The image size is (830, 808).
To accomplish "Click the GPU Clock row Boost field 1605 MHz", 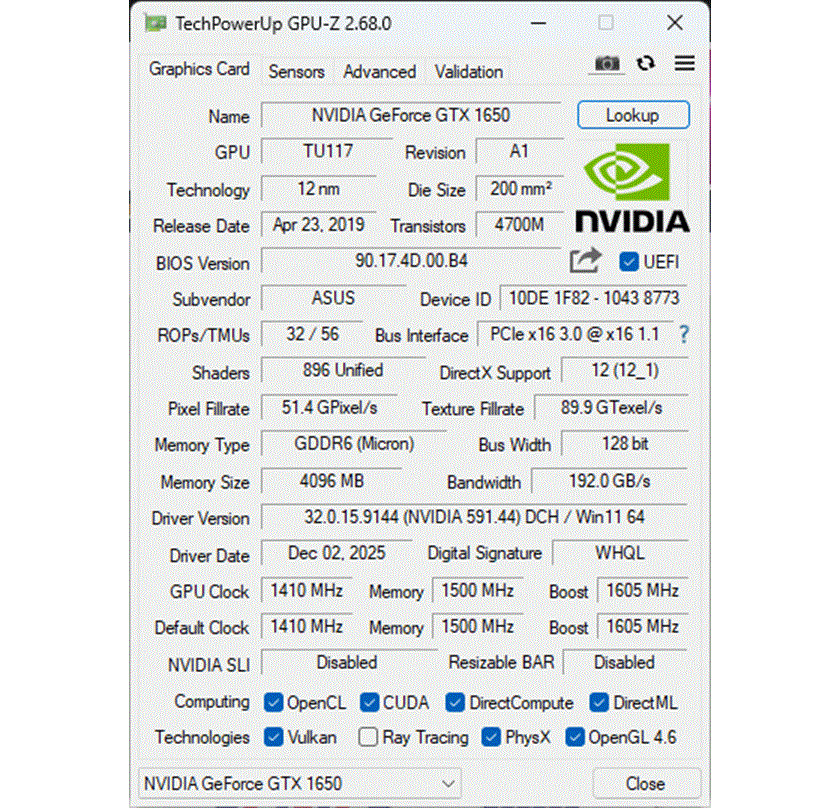I will (643, 590).
